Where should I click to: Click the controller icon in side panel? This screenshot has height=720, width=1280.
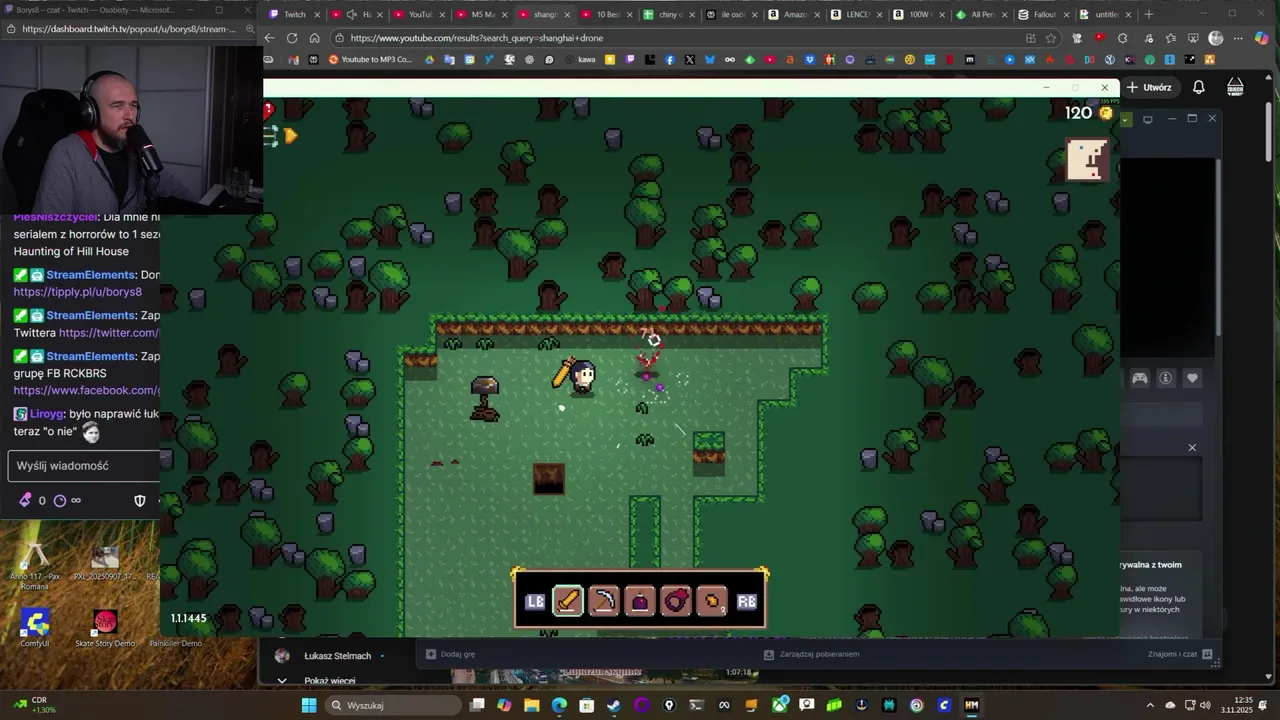pyautogui.click(x=1139, y=378)
